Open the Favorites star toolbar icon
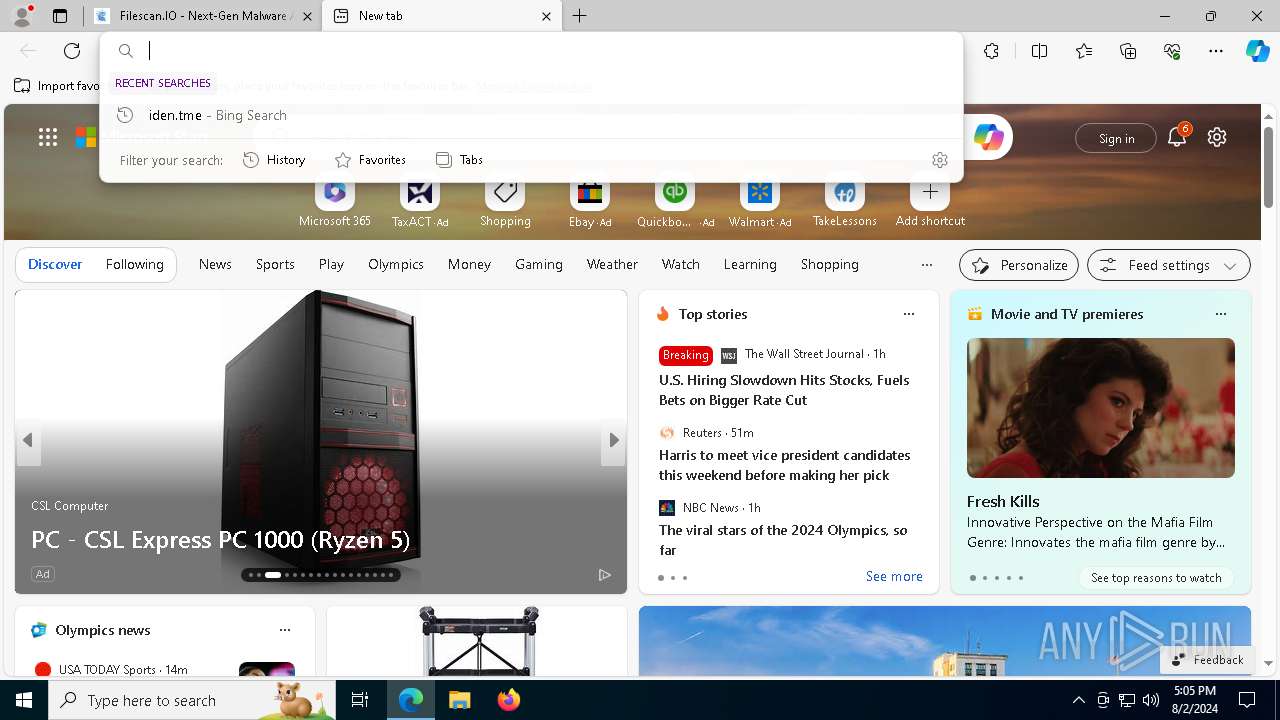Image resolution: width=1280 pixels, height=720 pixels. click(x=1084, y=51)
